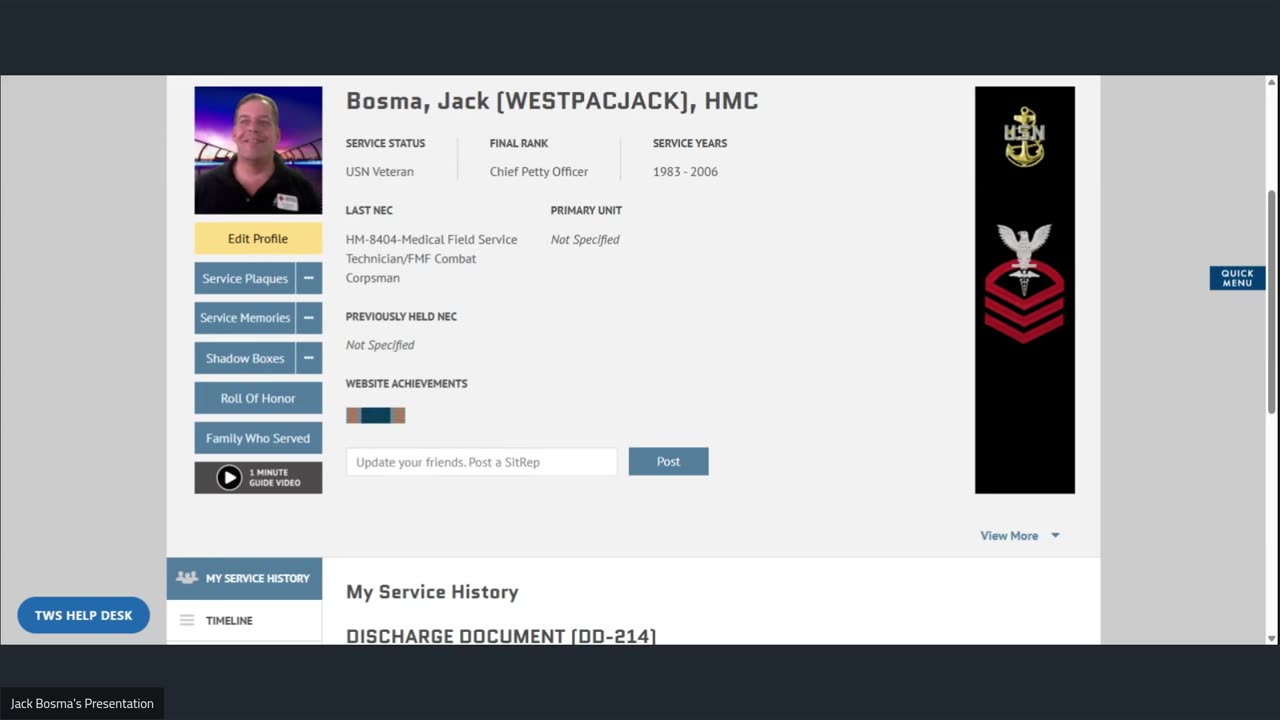Viewport: 1280px width, 720px height.
Task: Click the Edit Profile button
Action: 258,238
